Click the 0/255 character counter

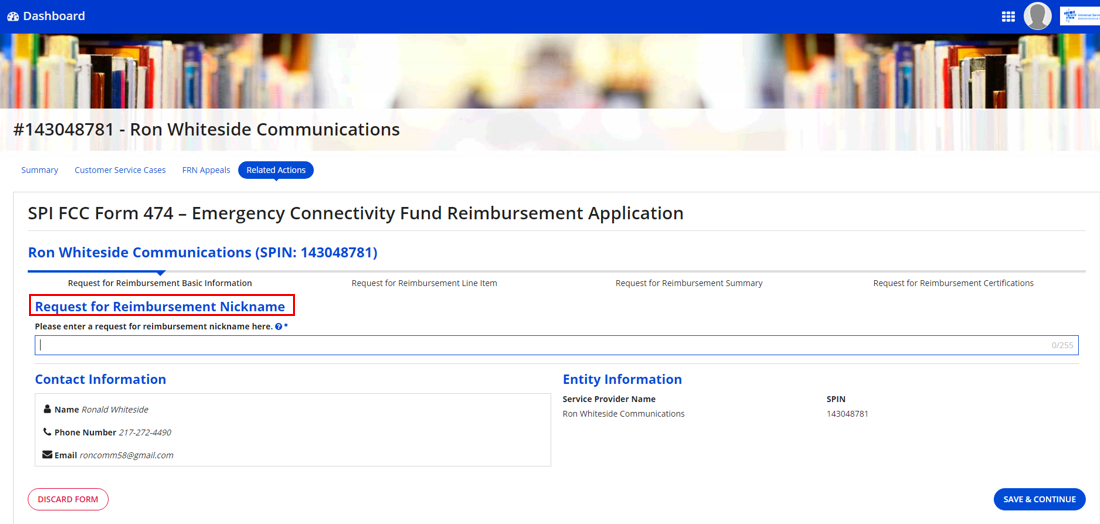click(x=1062, y=345)
